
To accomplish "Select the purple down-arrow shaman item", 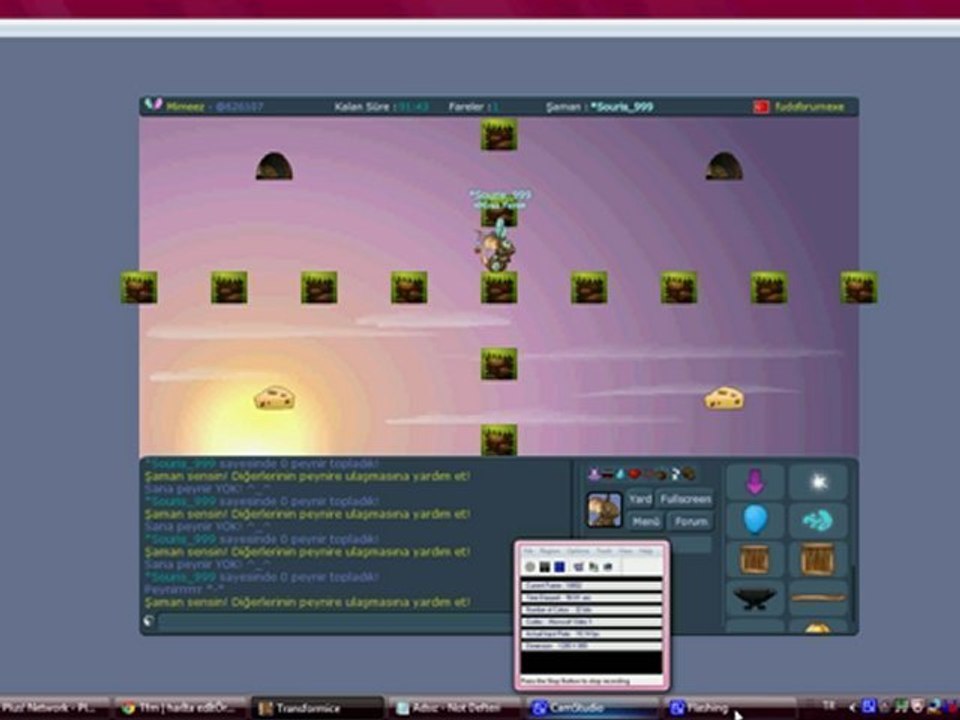I will click(x=754, y=482).
